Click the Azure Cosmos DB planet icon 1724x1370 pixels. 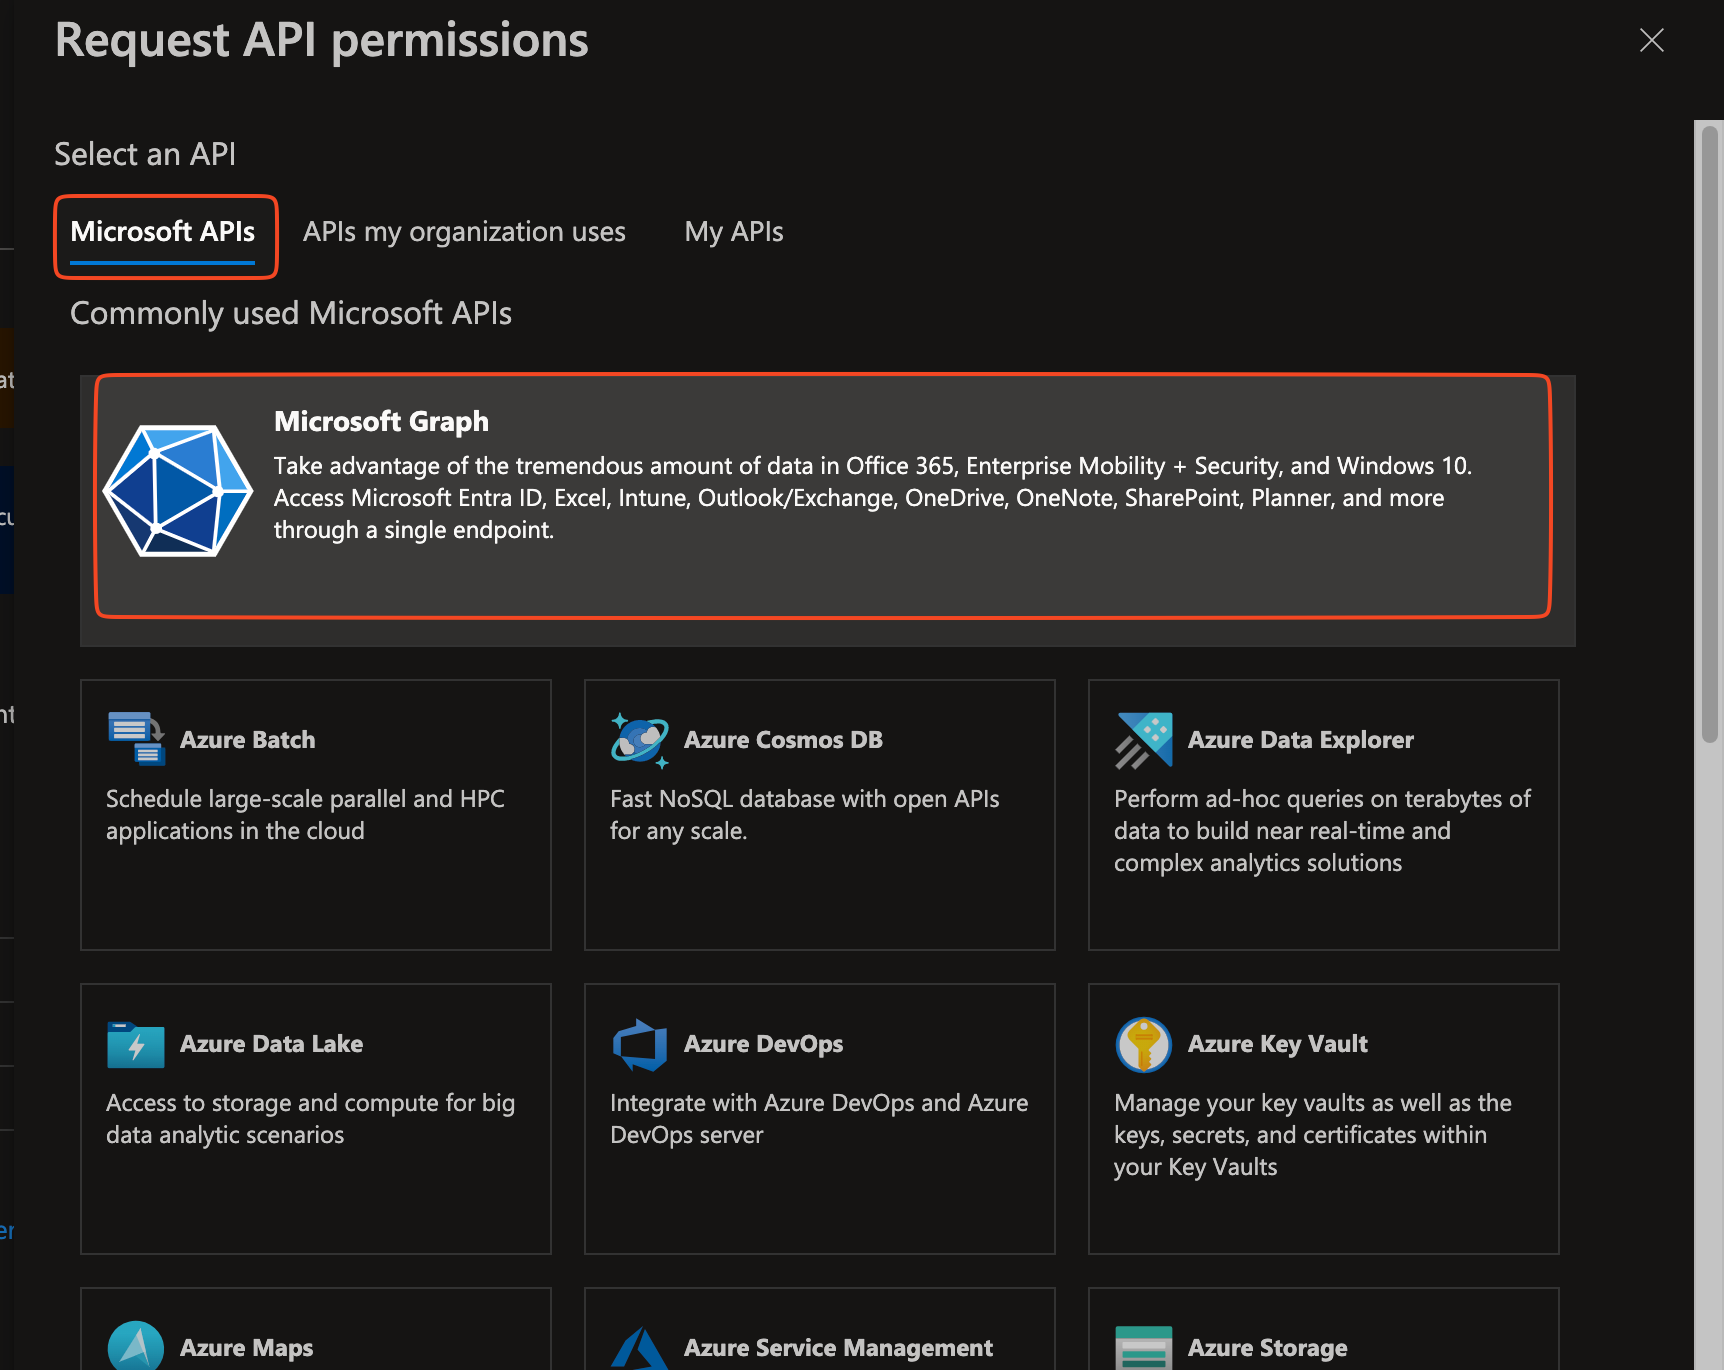[x=640, y=740]
